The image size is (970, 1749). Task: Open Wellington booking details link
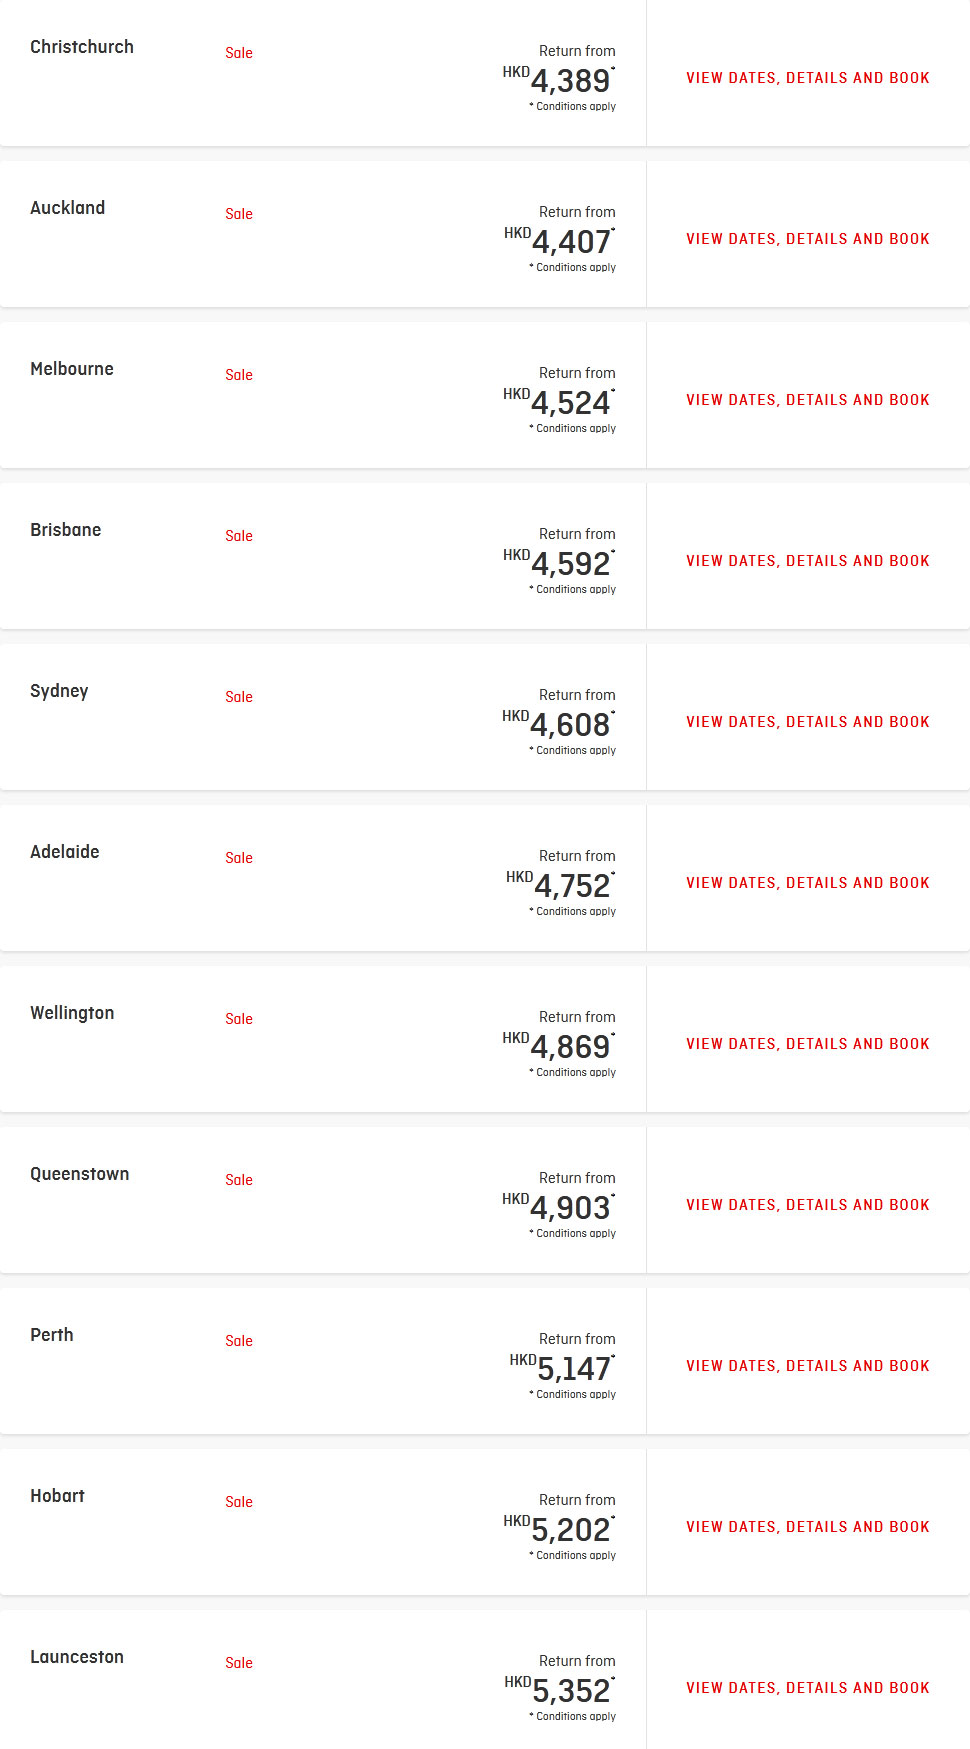[x=808, y=1044]
